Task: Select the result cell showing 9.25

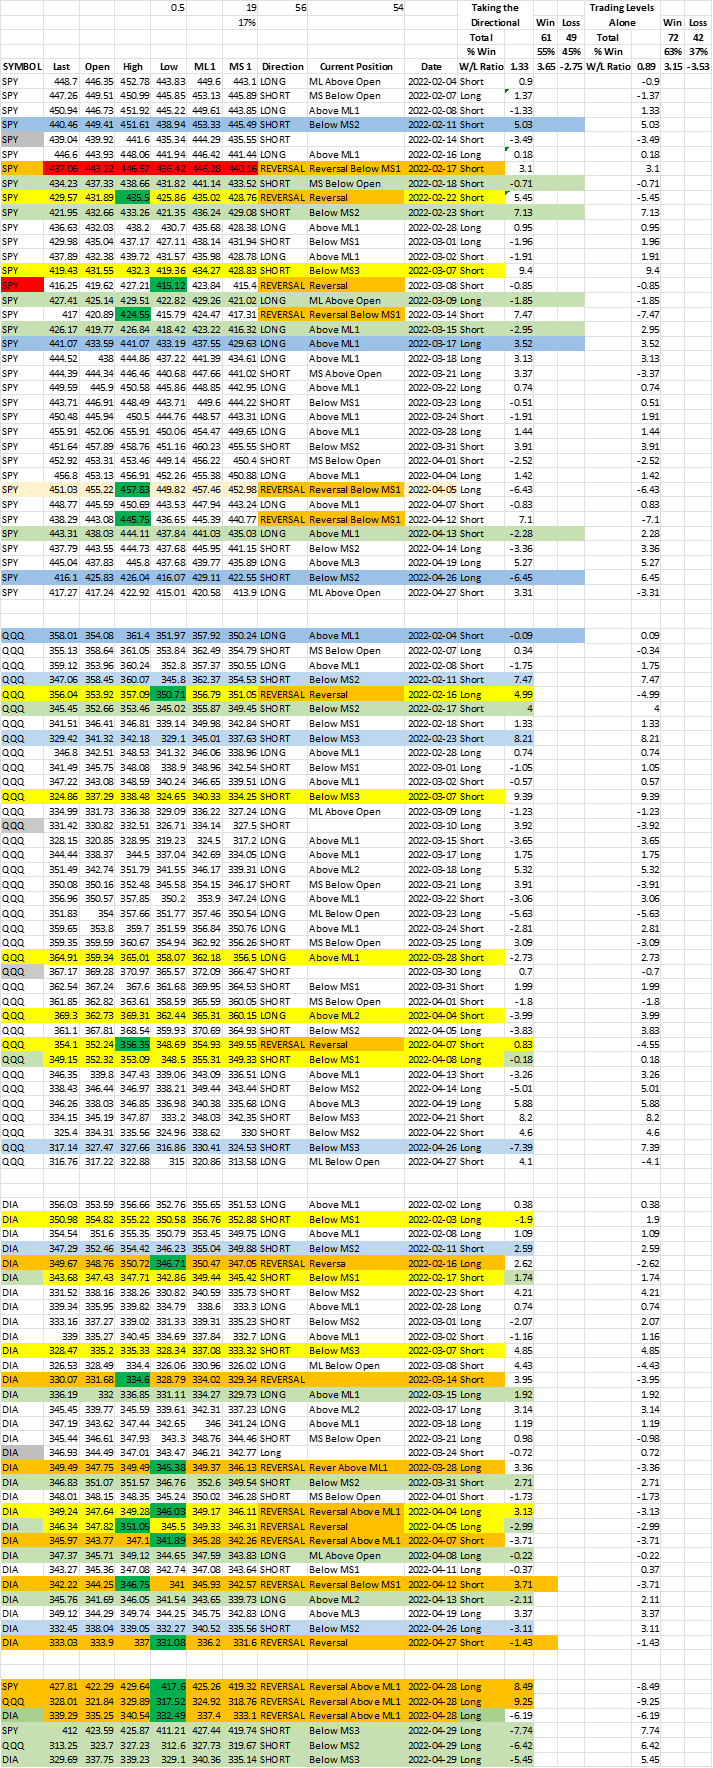Action: point(521,1701)
